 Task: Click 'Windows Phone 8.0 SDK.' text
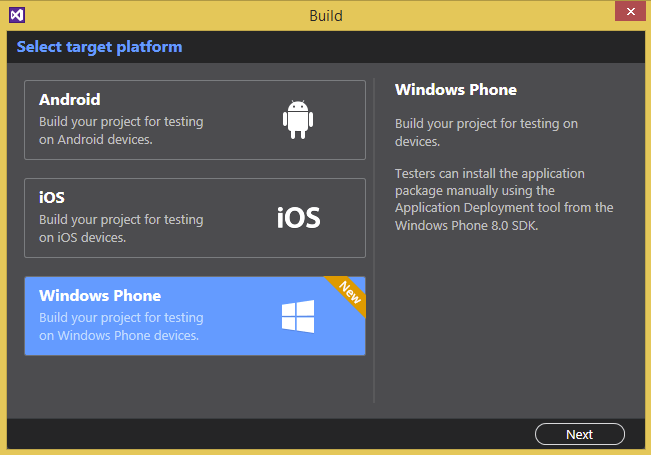(467, 225)
